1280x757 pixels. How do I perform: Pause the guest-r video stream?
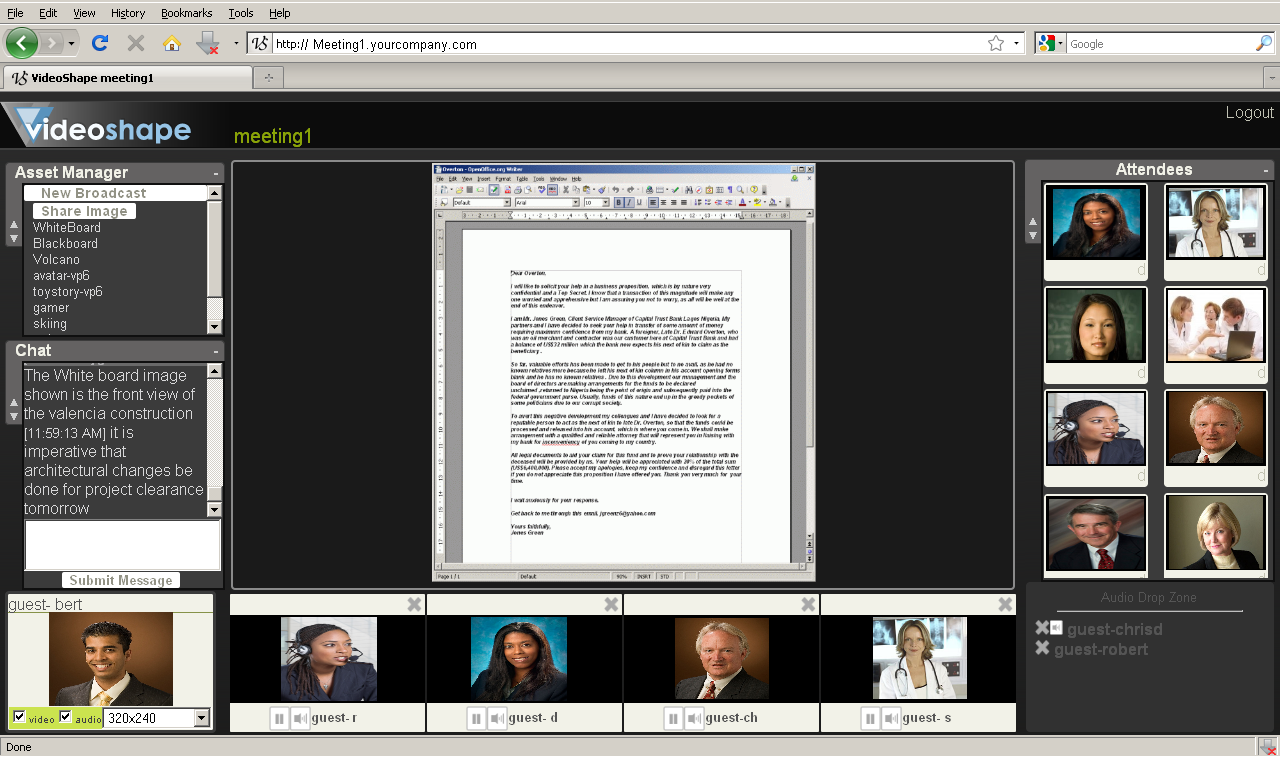(279, 719)
